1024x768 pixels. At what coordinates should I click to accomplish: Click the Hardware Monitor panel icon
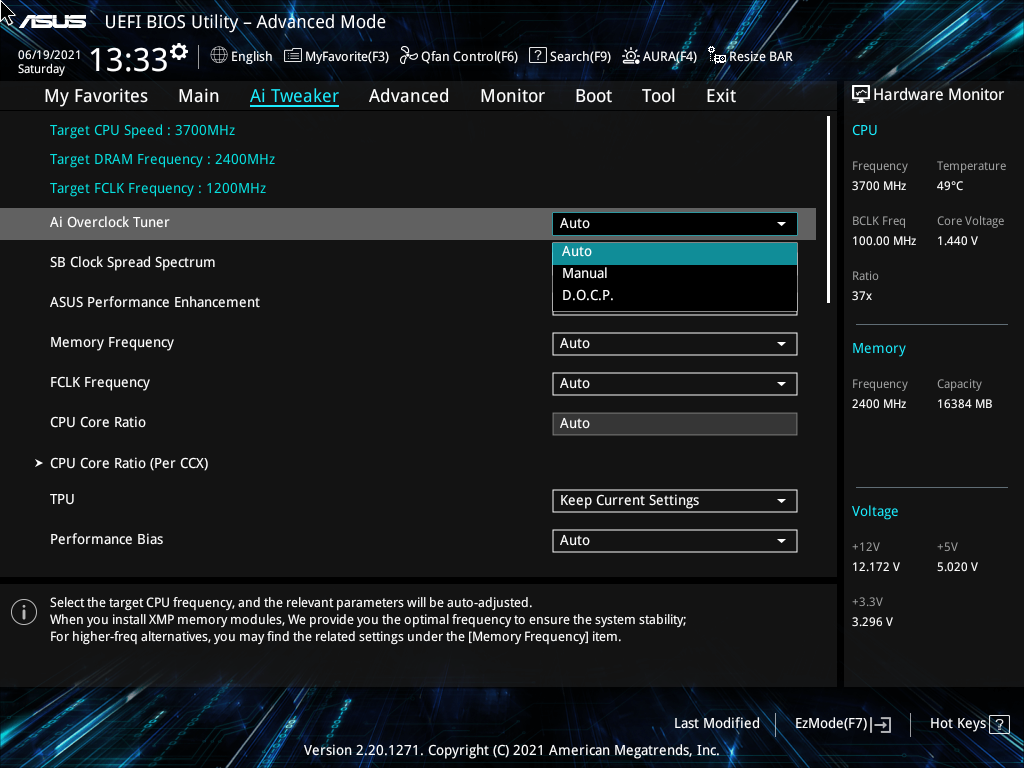[861, 94]
